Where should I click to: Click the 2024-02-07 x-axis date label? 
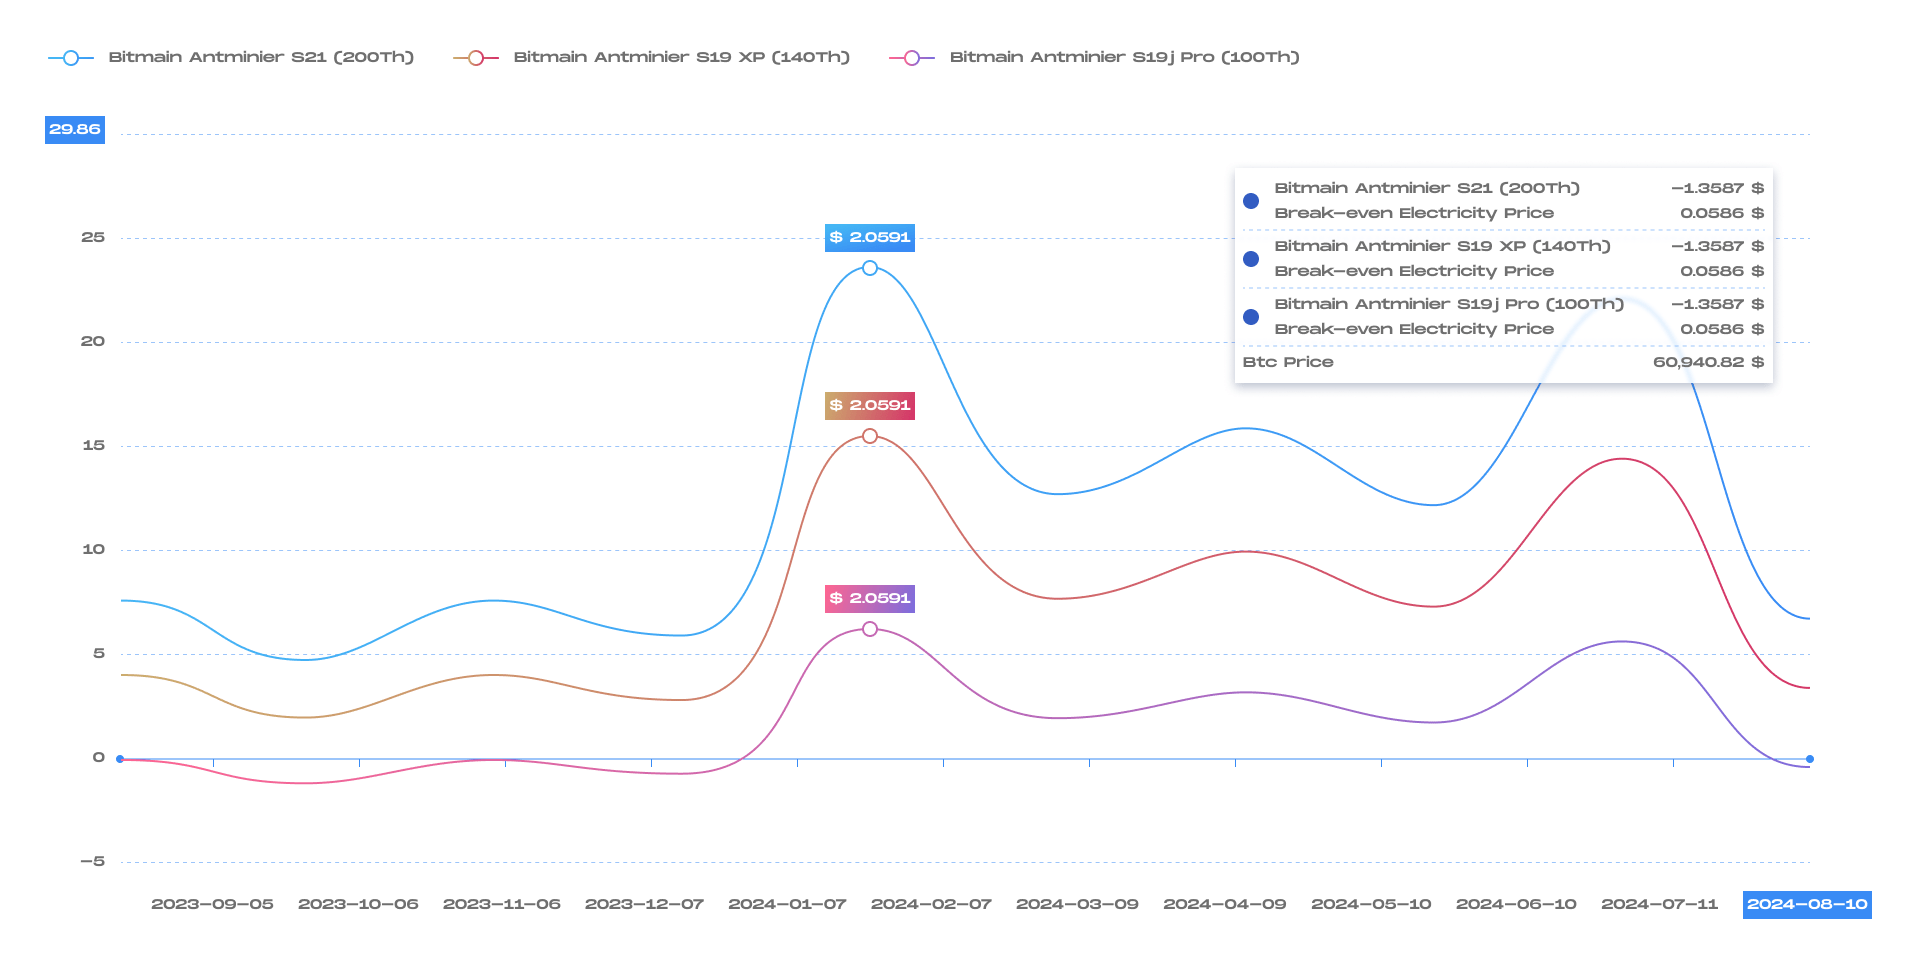[x=931, y=904]
